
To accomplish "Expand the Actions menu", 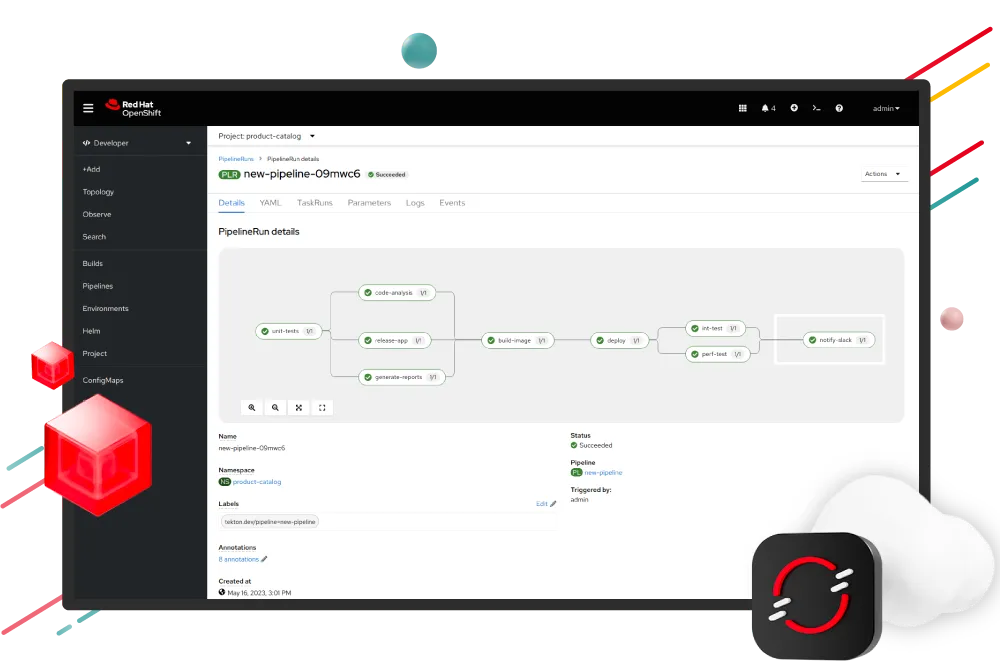I will (x=882, y=172).
